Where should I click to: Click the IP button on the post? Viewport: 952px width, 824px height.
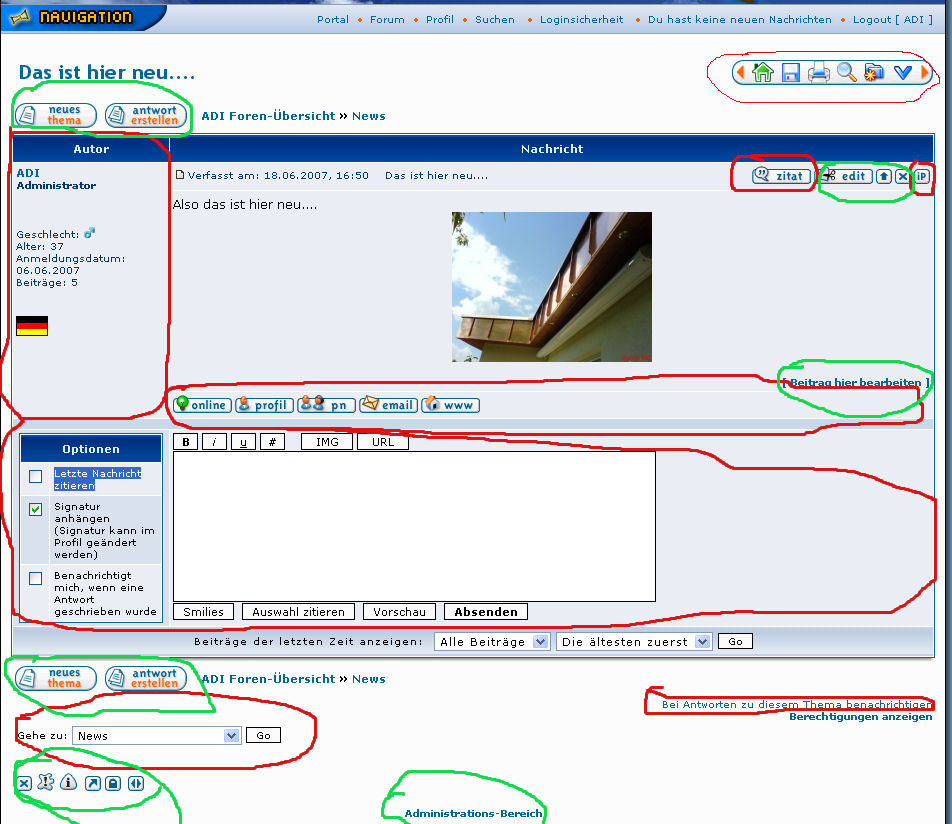point(922,176)
